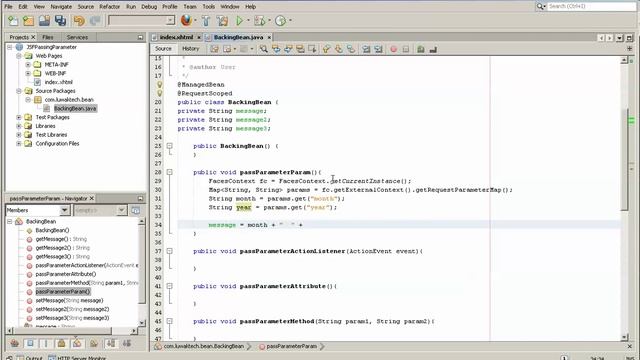This screenshot has width=640, height=360.
Task: Click into the Search field
Action: (x=591, y=6)
